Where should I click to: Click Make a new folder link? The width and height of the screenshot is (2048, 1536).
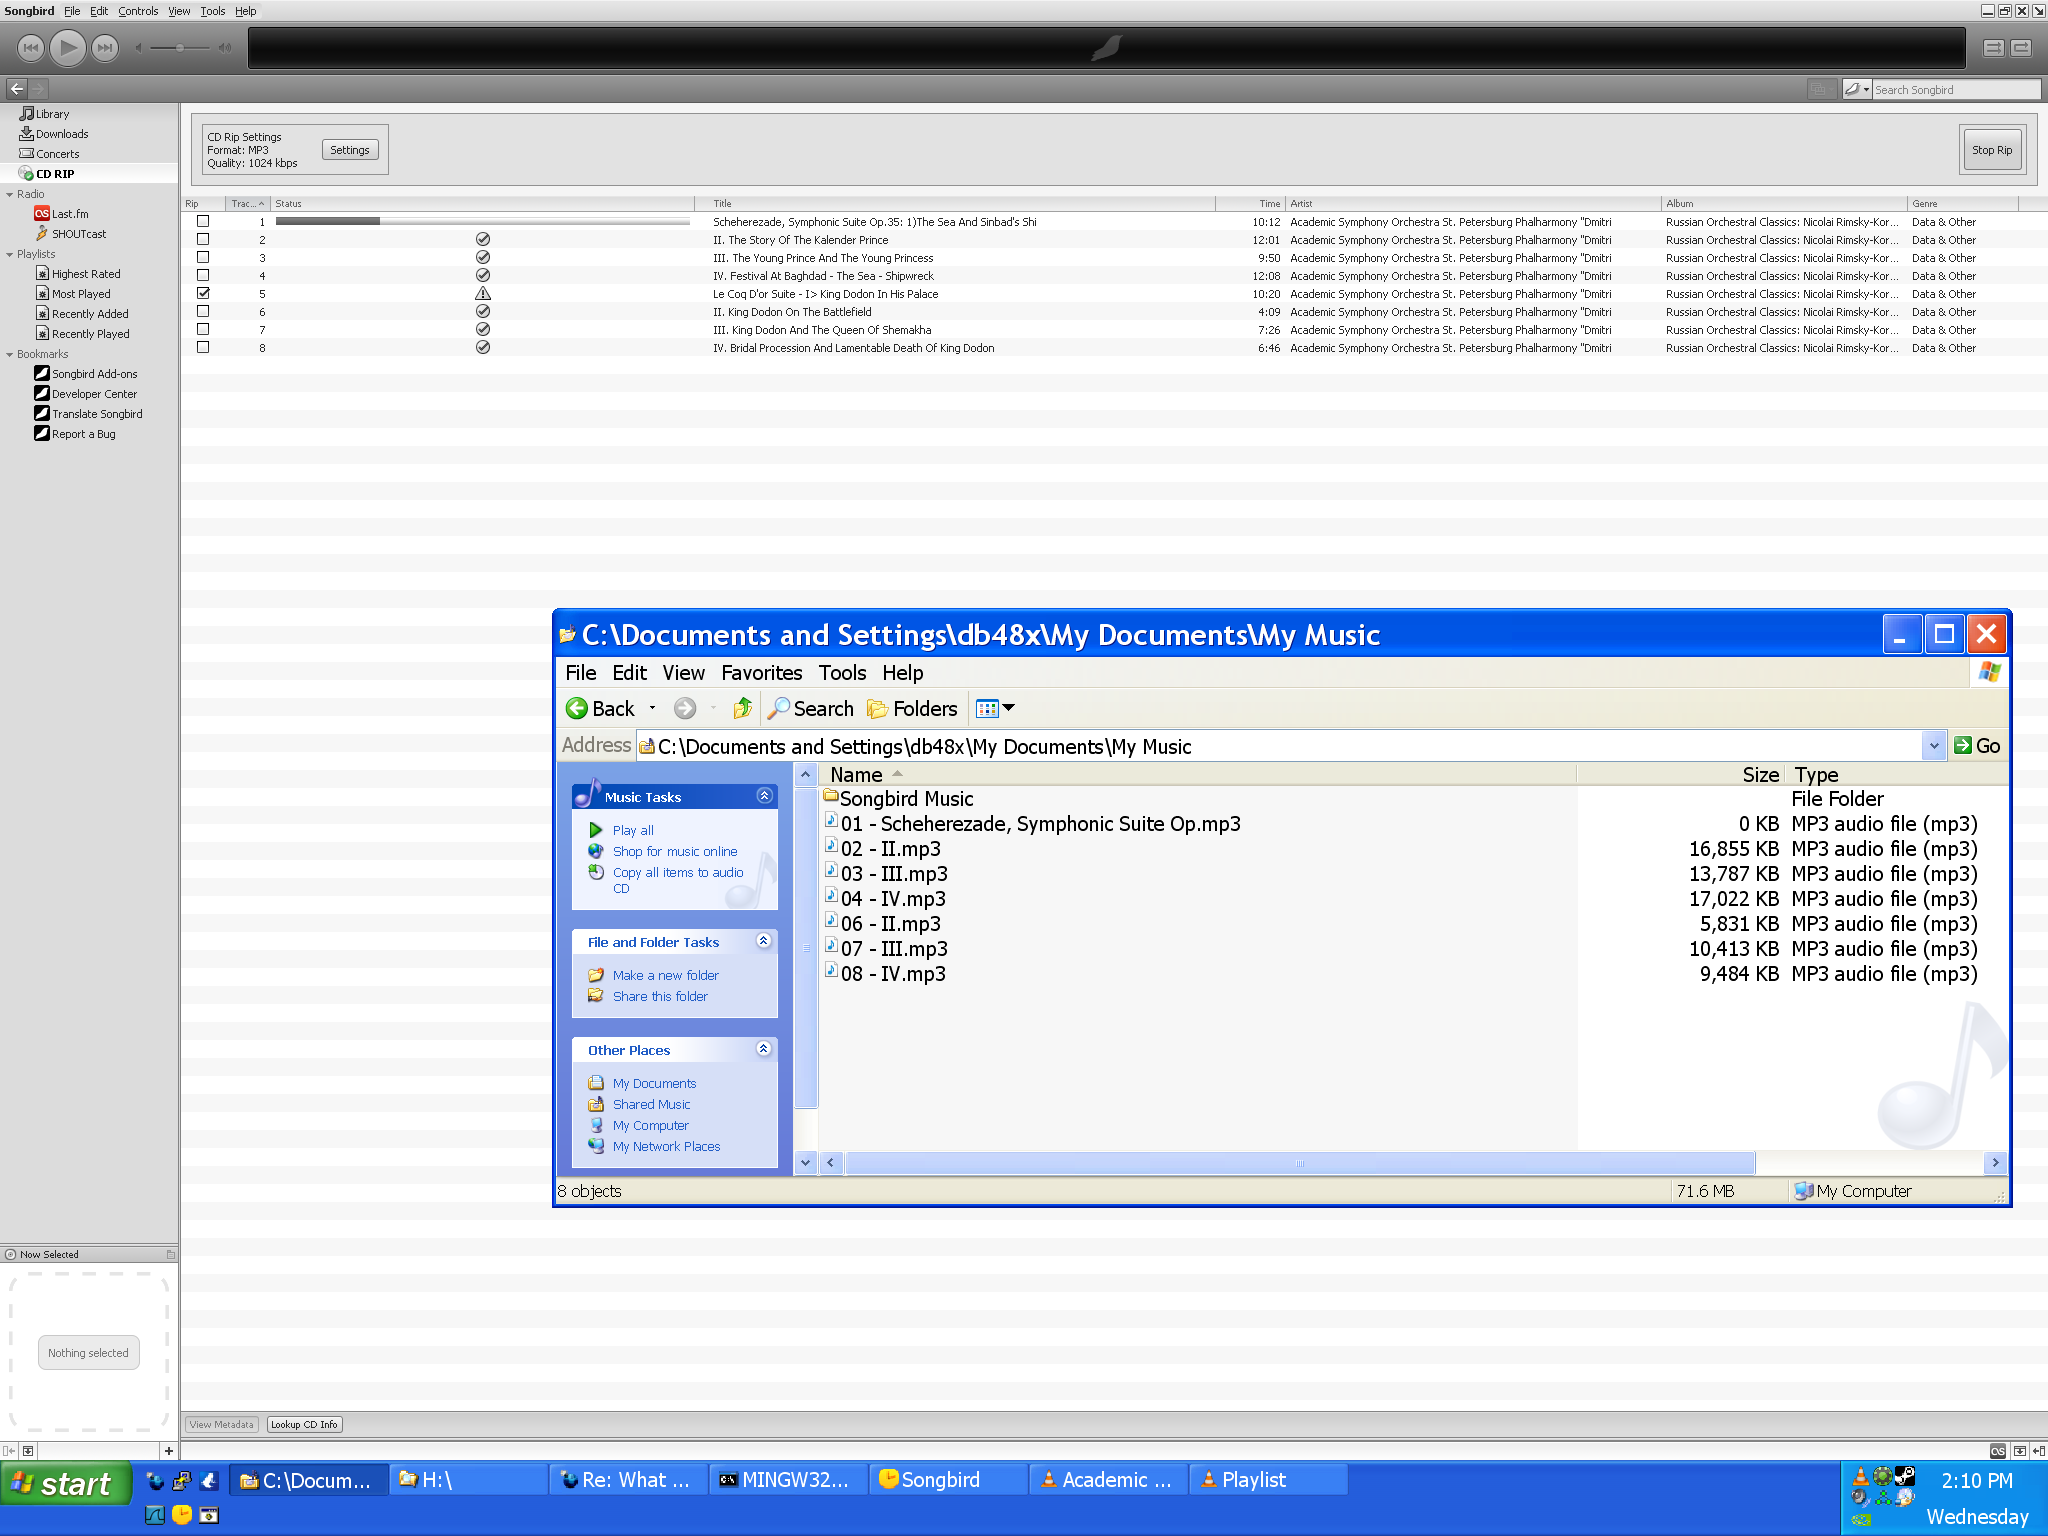click(665, 975)
